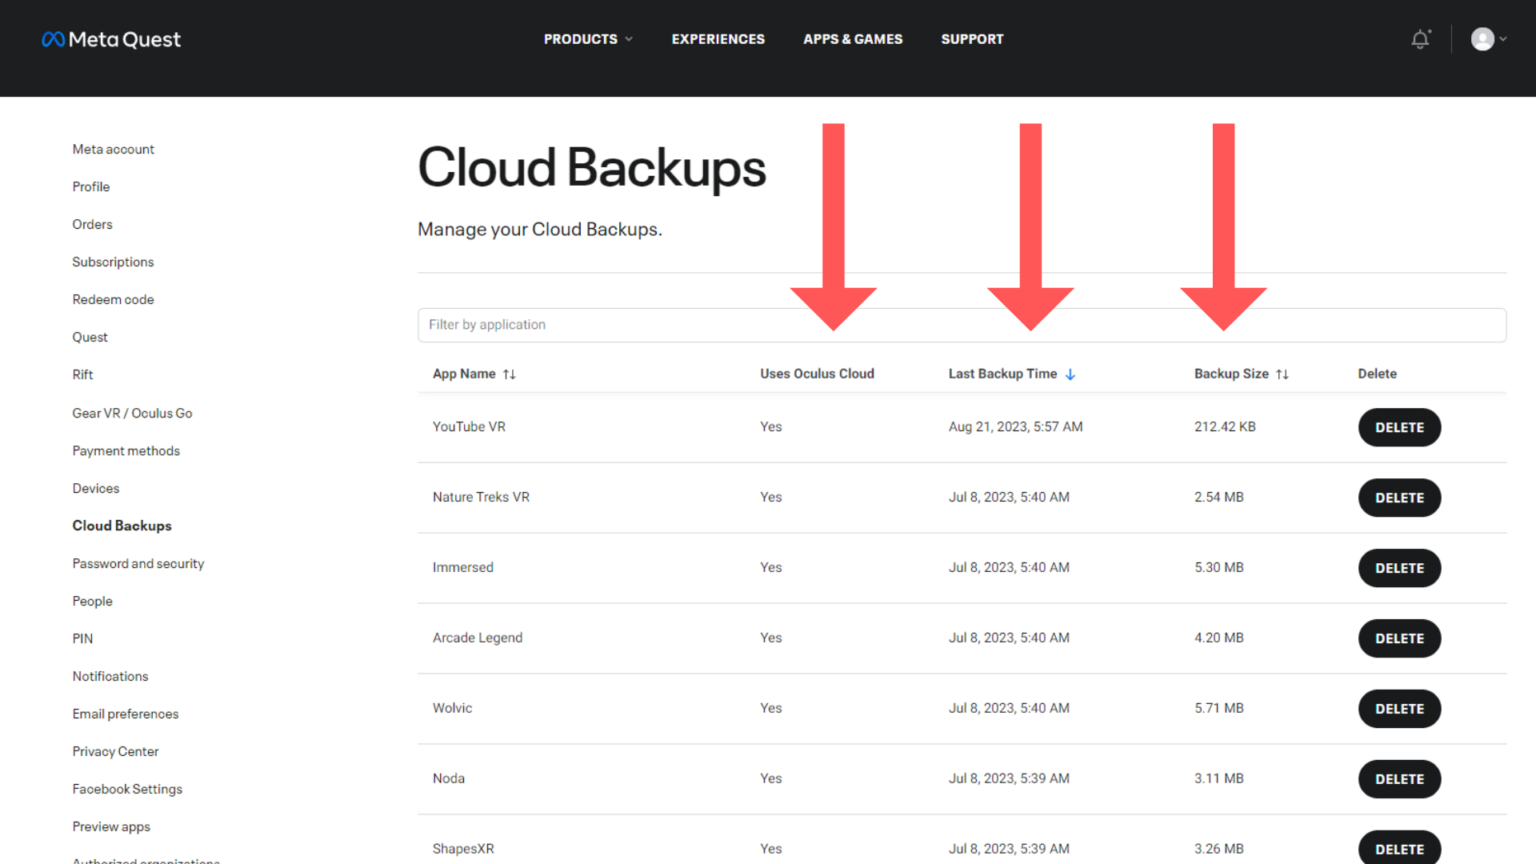Screen dimensions: 1536x864
Task: Delete the Arcade Legend backup
Action: pos(1399,638)
